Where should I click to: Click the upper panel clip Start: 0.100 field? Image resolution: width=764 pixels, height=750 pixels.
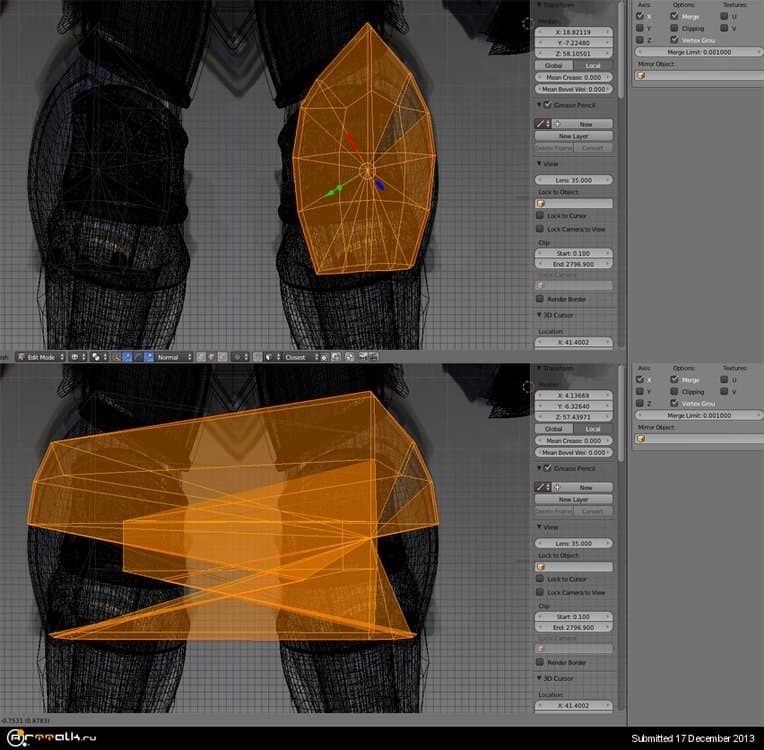(573, 253)
